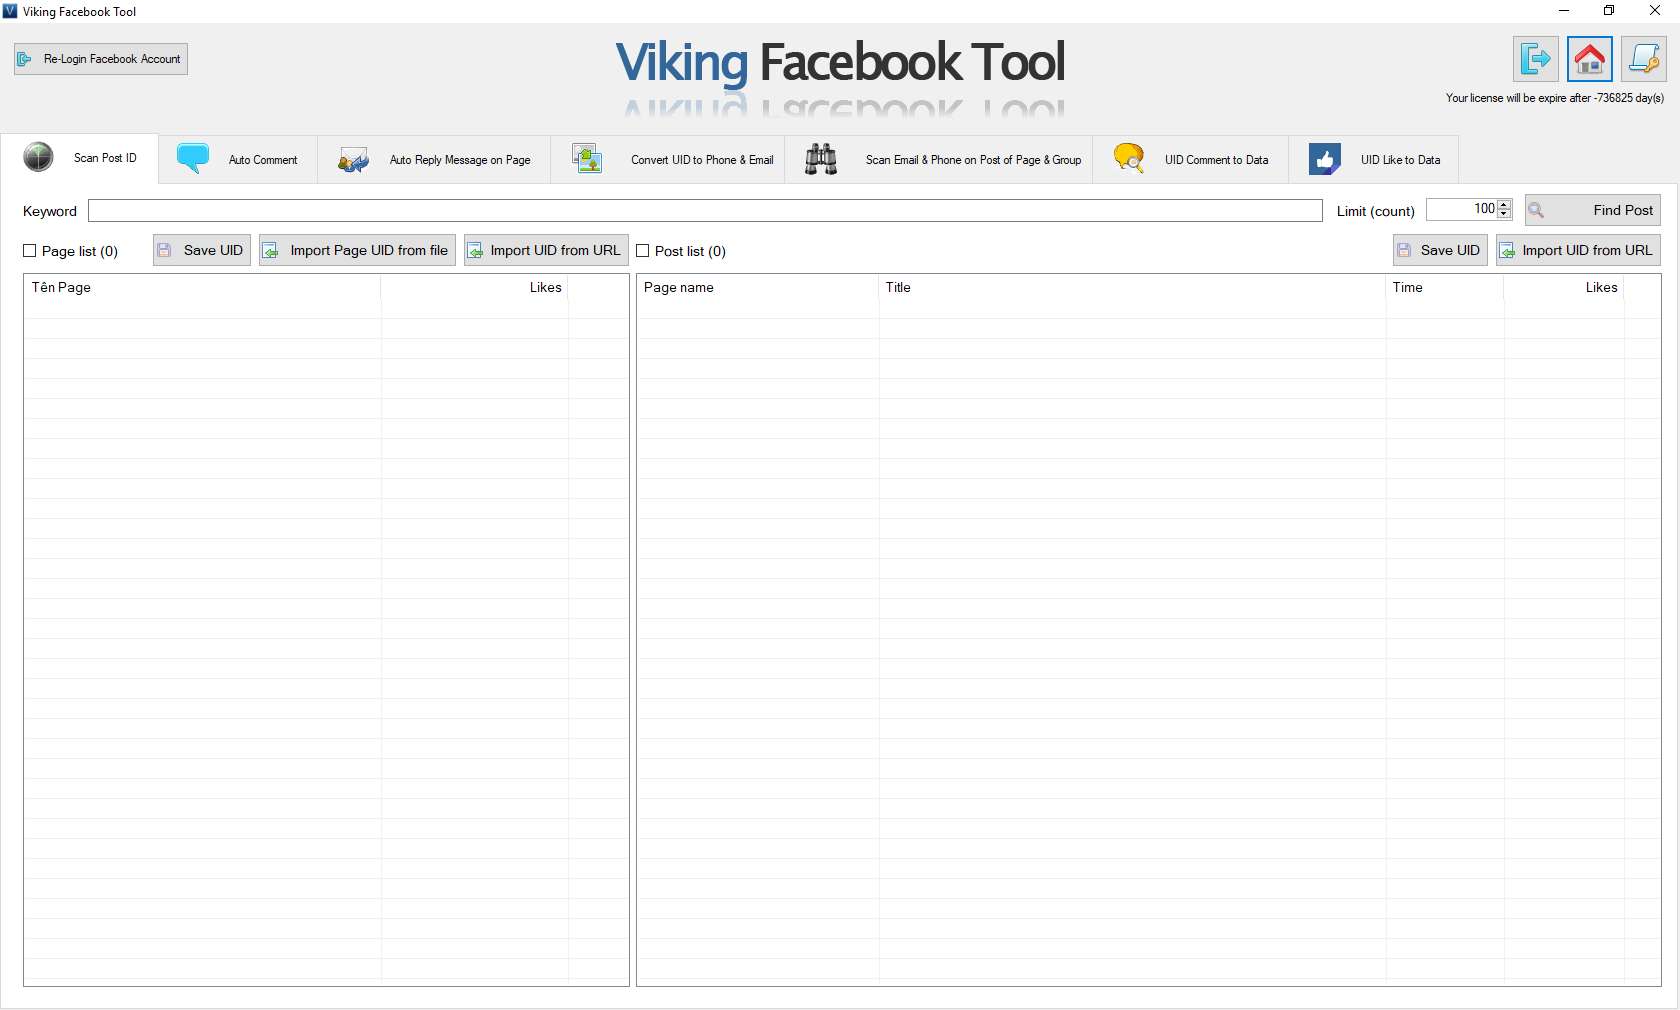Click the license key document icon
The height and width of the screenshot is (1010, 1680).
(x=1644, y=59)
